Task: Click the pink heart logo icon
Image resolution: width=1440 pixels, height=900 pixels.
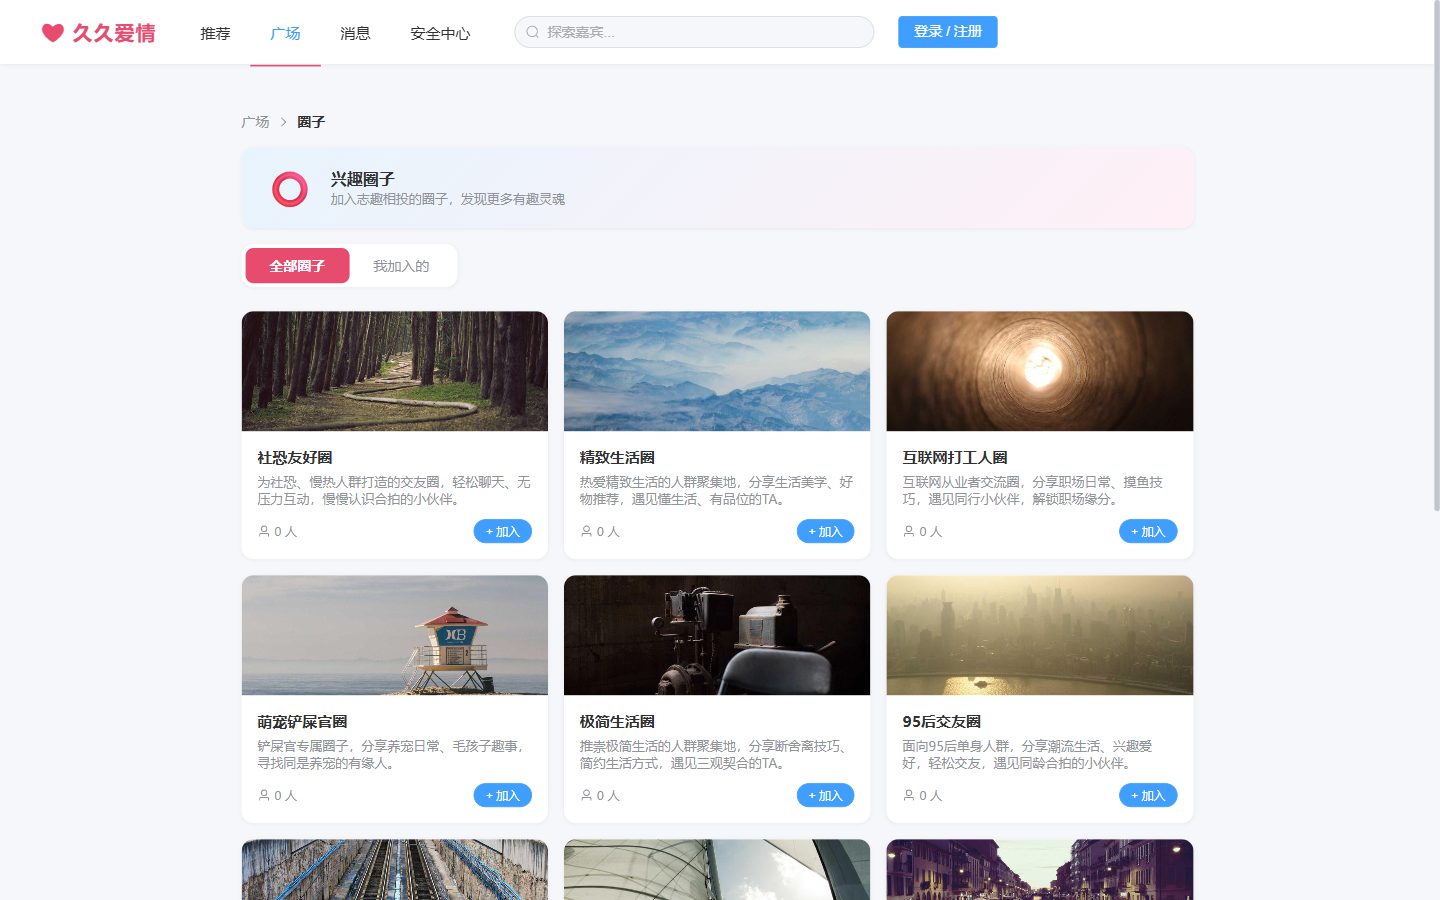Action: tap(53, 33)
